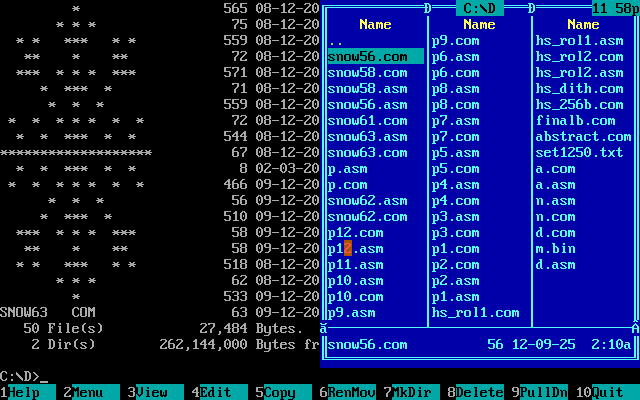Click the clock in the top-right corner

tap(614, 8)
